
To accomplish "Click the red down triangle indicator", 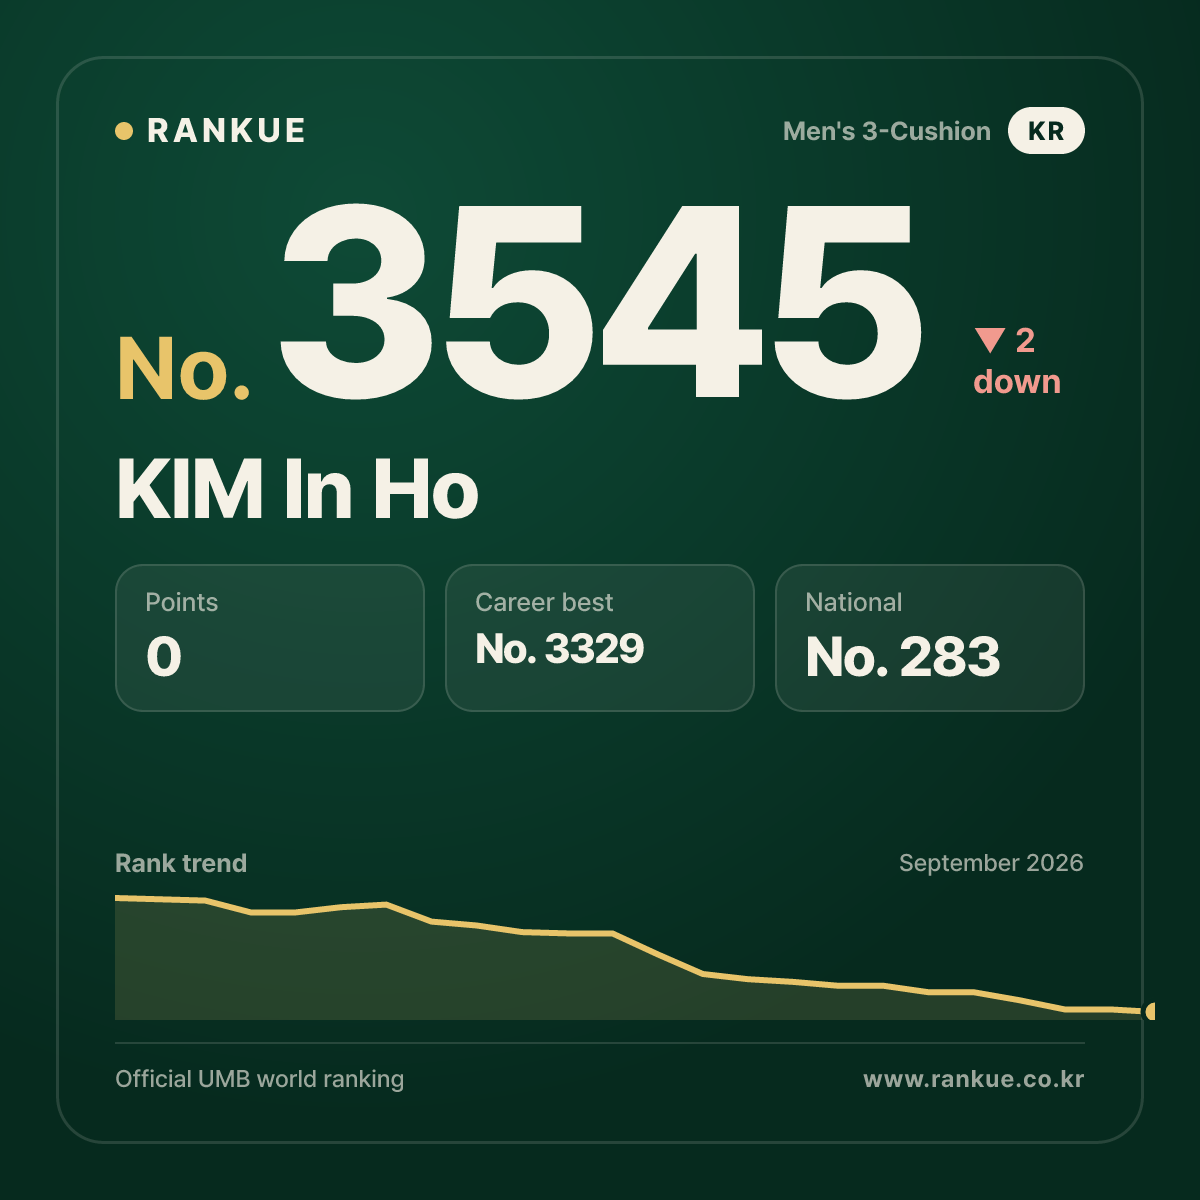I will pyautogui.click(x=990, y=340).
